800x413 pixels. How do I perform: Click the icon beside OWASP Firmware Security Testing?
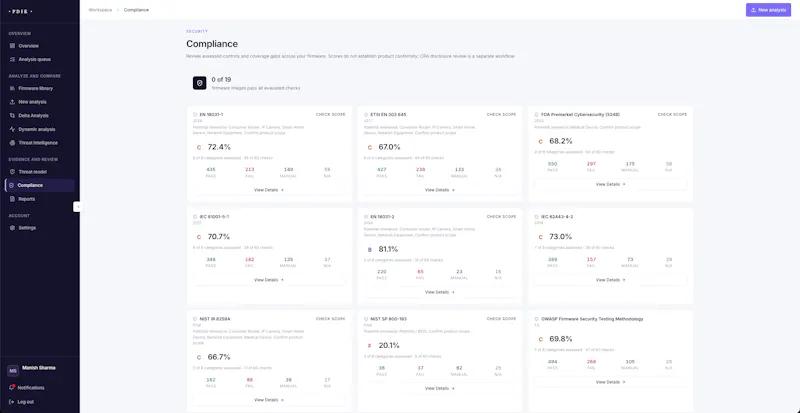537,319
